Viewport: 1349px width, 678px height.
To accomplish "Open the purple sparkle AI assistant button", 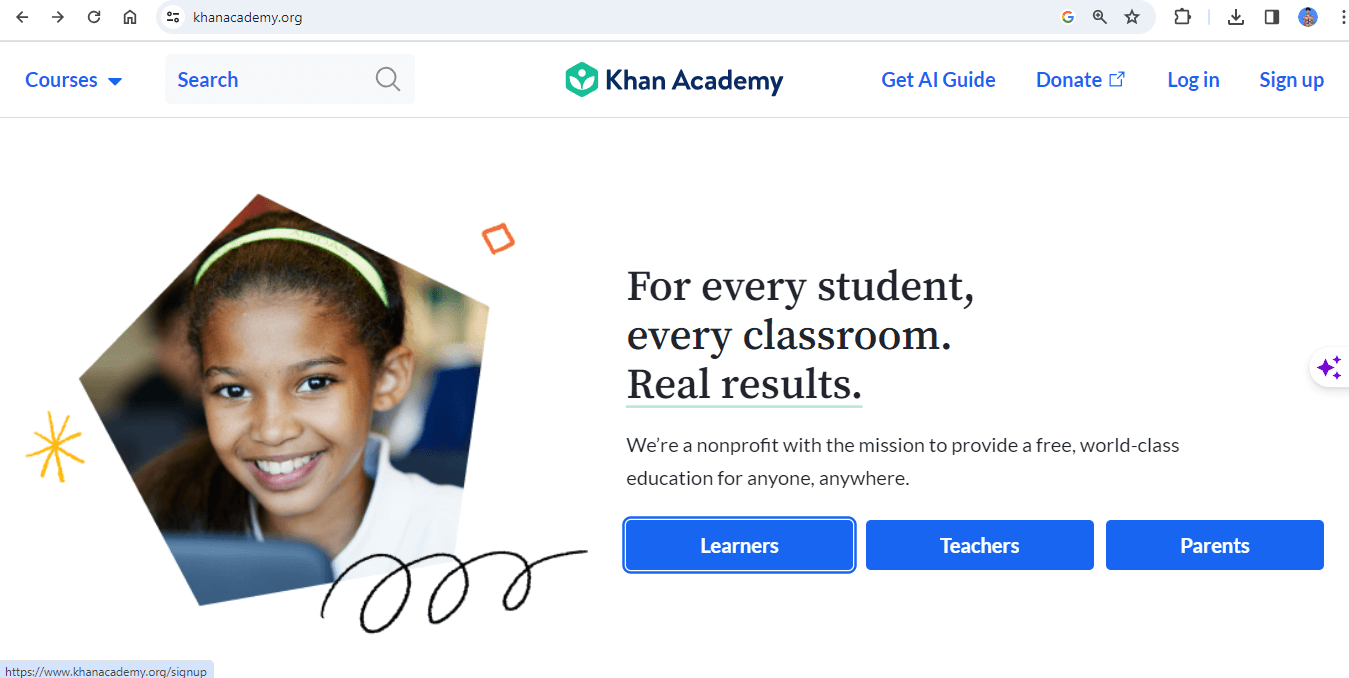I will tap(1329, 368).
